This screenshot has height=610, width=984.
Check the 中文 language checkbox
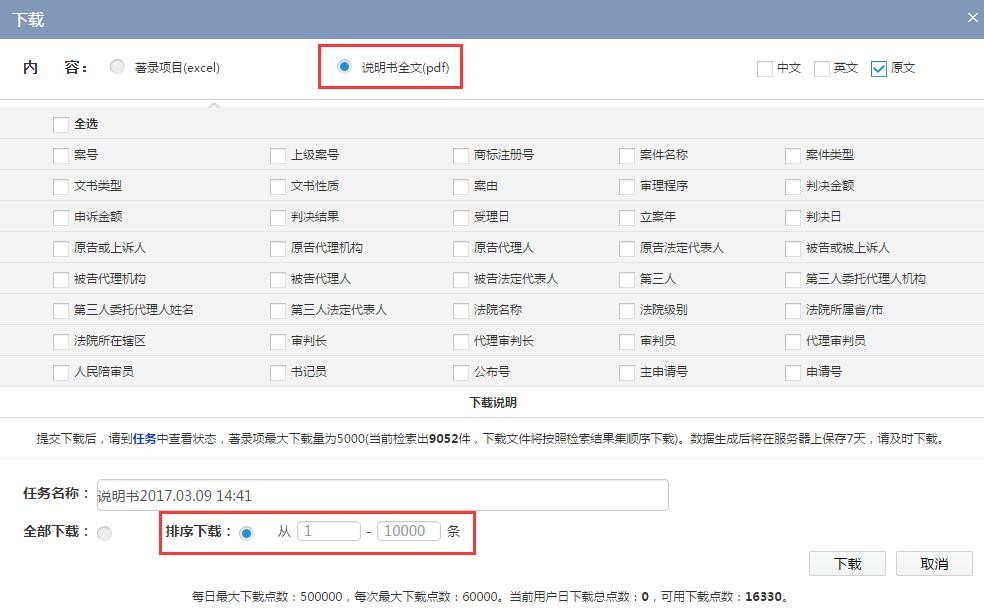[765, 68]
